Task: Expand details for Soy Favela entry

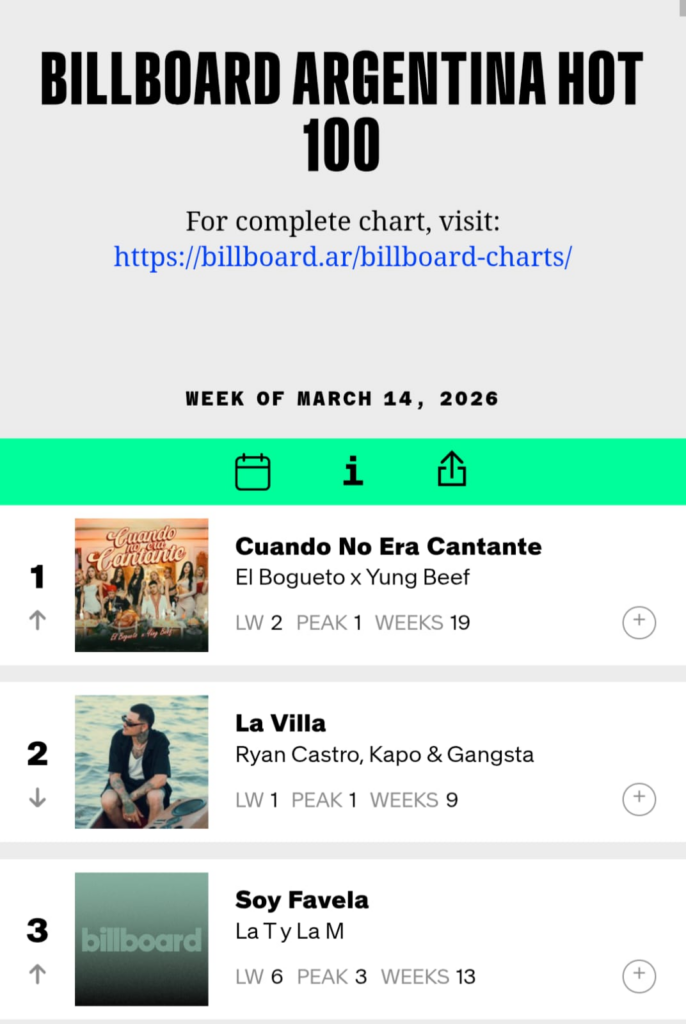Action: point(639,976)
